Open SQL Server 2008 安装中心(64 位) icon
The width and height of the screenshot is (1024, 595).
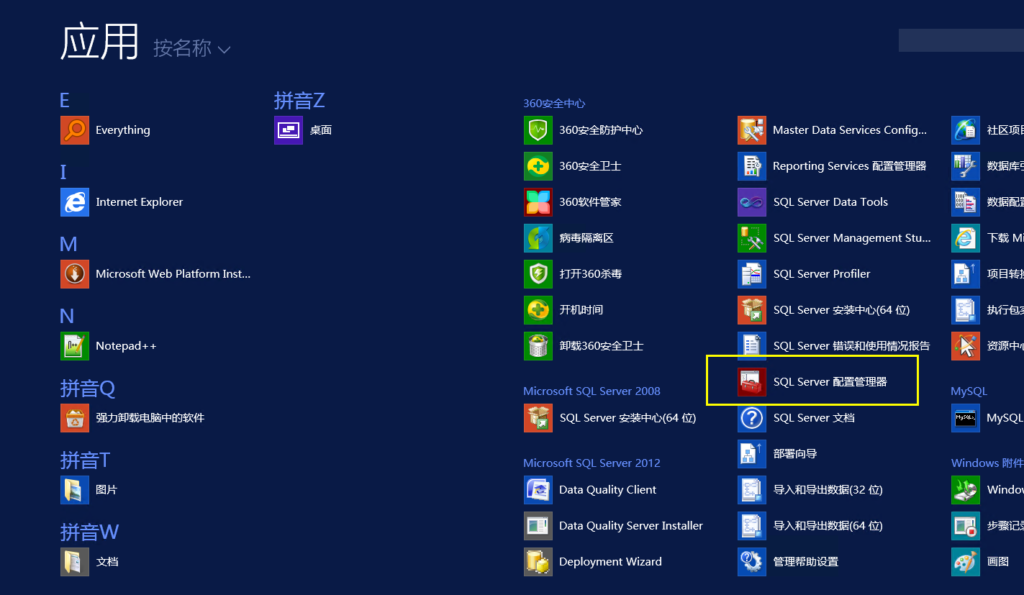[537, 417]
